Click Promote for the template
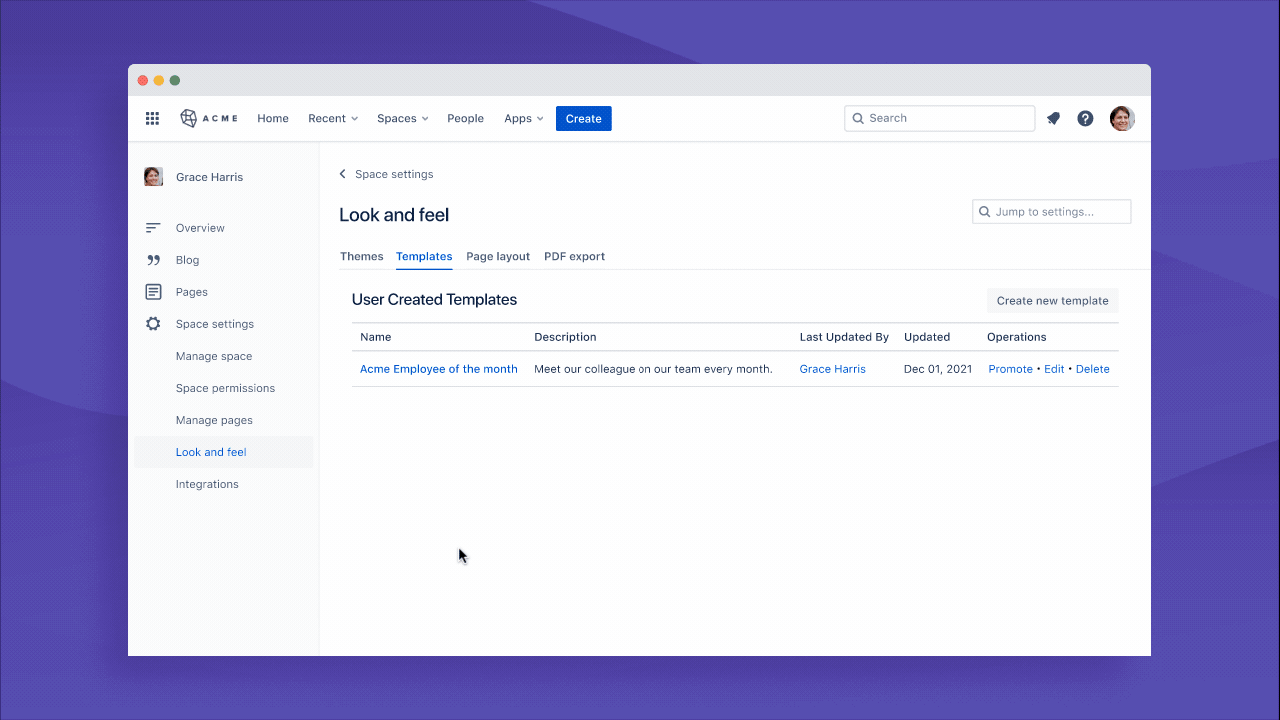Image resolution: width=1280 pixels, height=720 pixels. (1010, 369)
